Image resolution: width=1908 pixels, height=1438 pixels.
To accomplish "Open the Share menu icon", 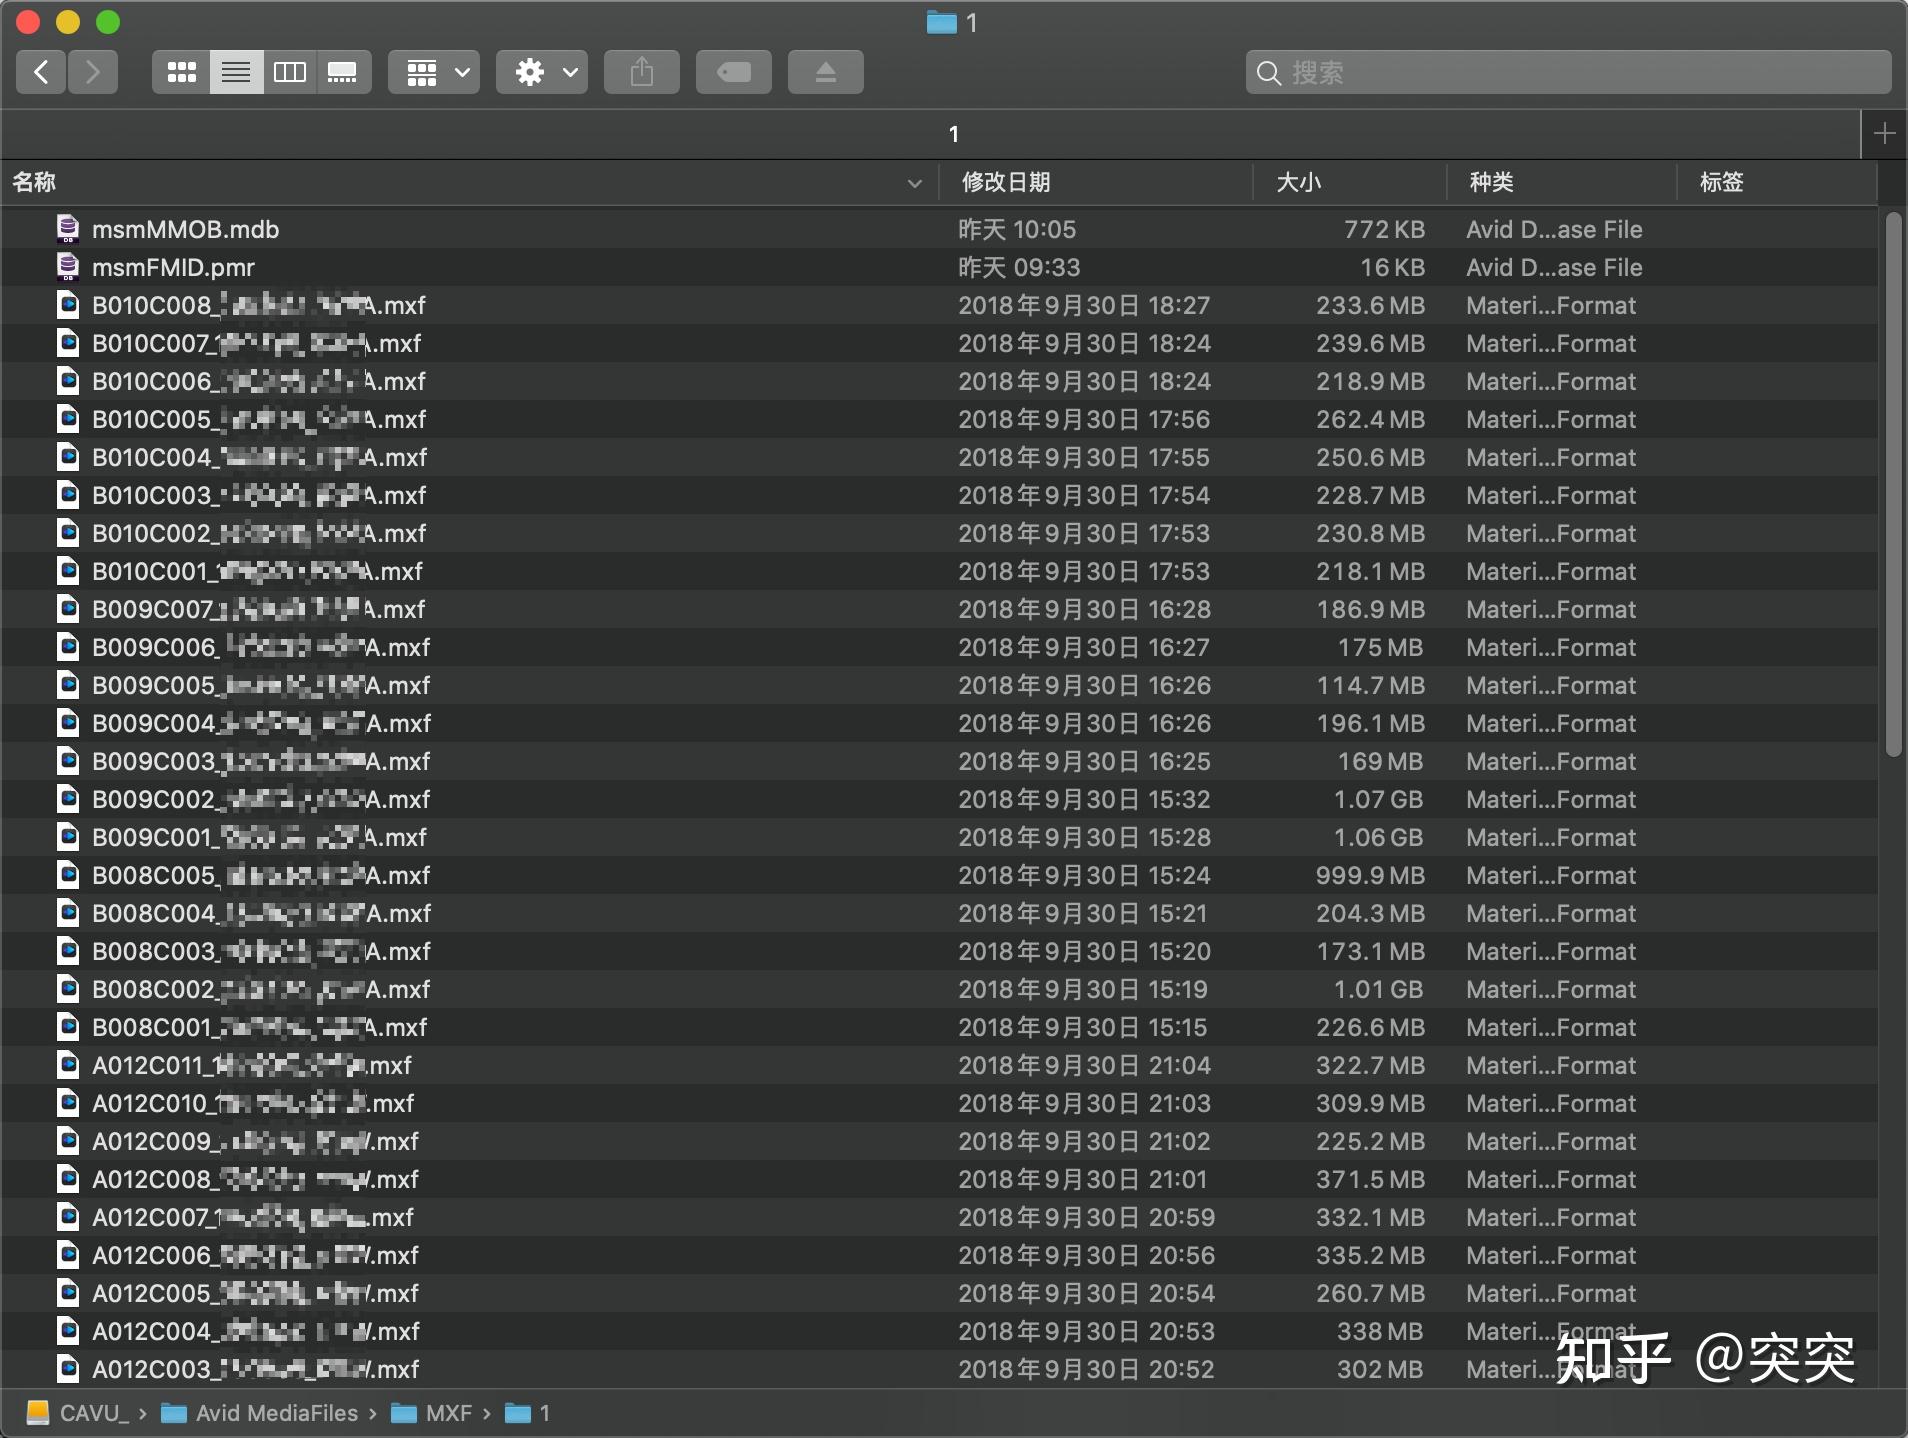I will click(x=641, y=71).
